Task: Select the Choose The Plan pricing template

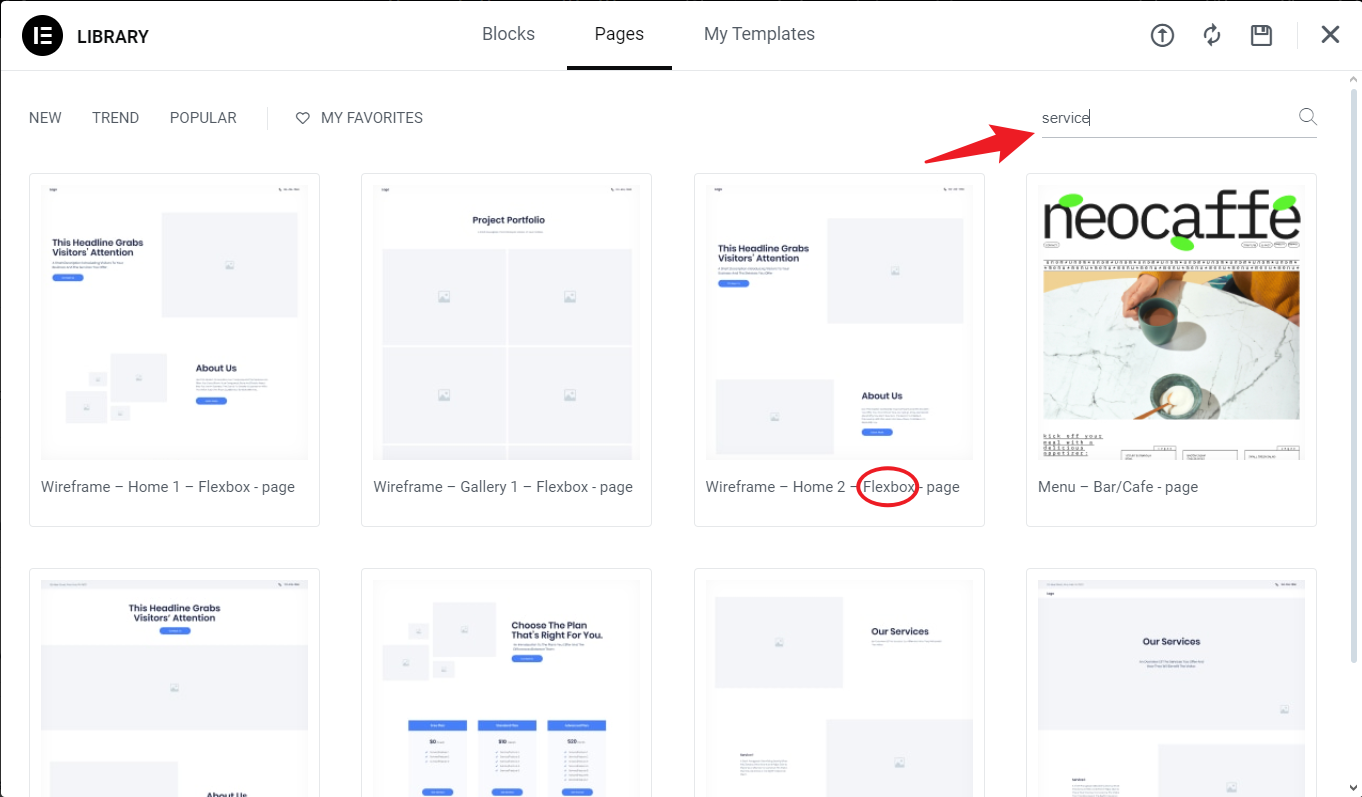Action: pyautogui.click(x=506, y=688)
